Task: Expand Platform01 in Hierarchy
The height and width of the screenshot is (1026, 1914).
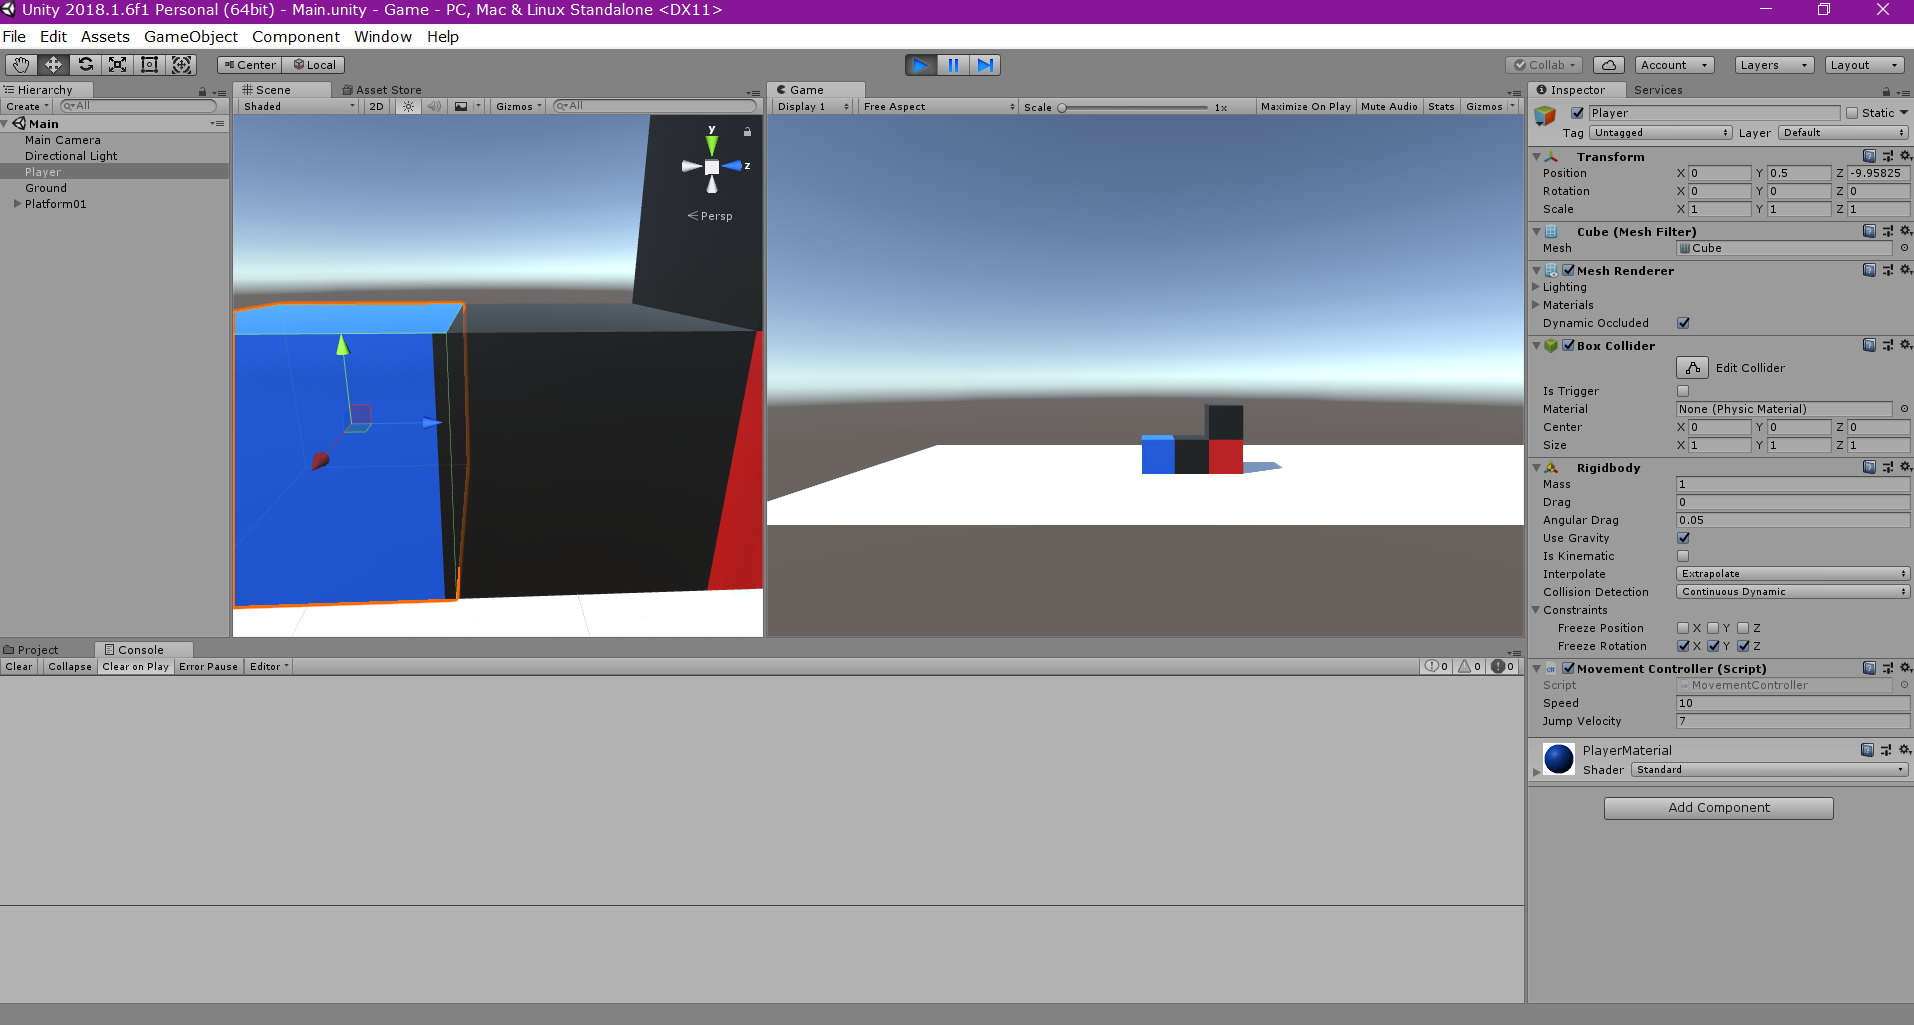Action: tap(17, 204)
